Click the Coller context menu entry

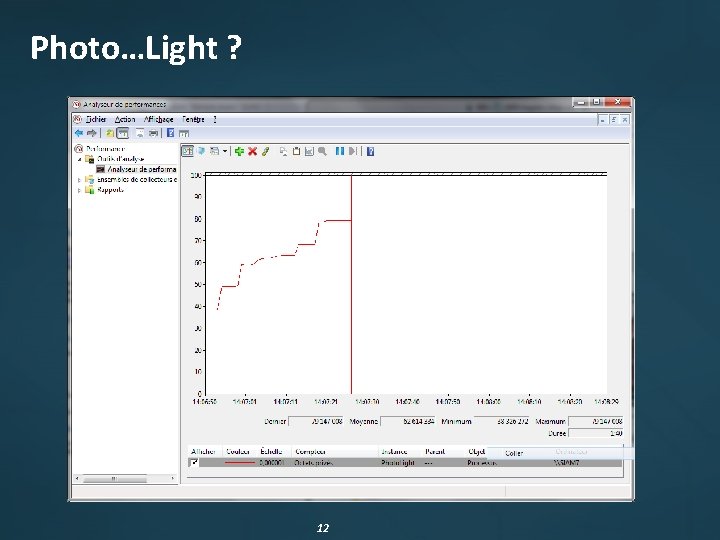[514, 453]
